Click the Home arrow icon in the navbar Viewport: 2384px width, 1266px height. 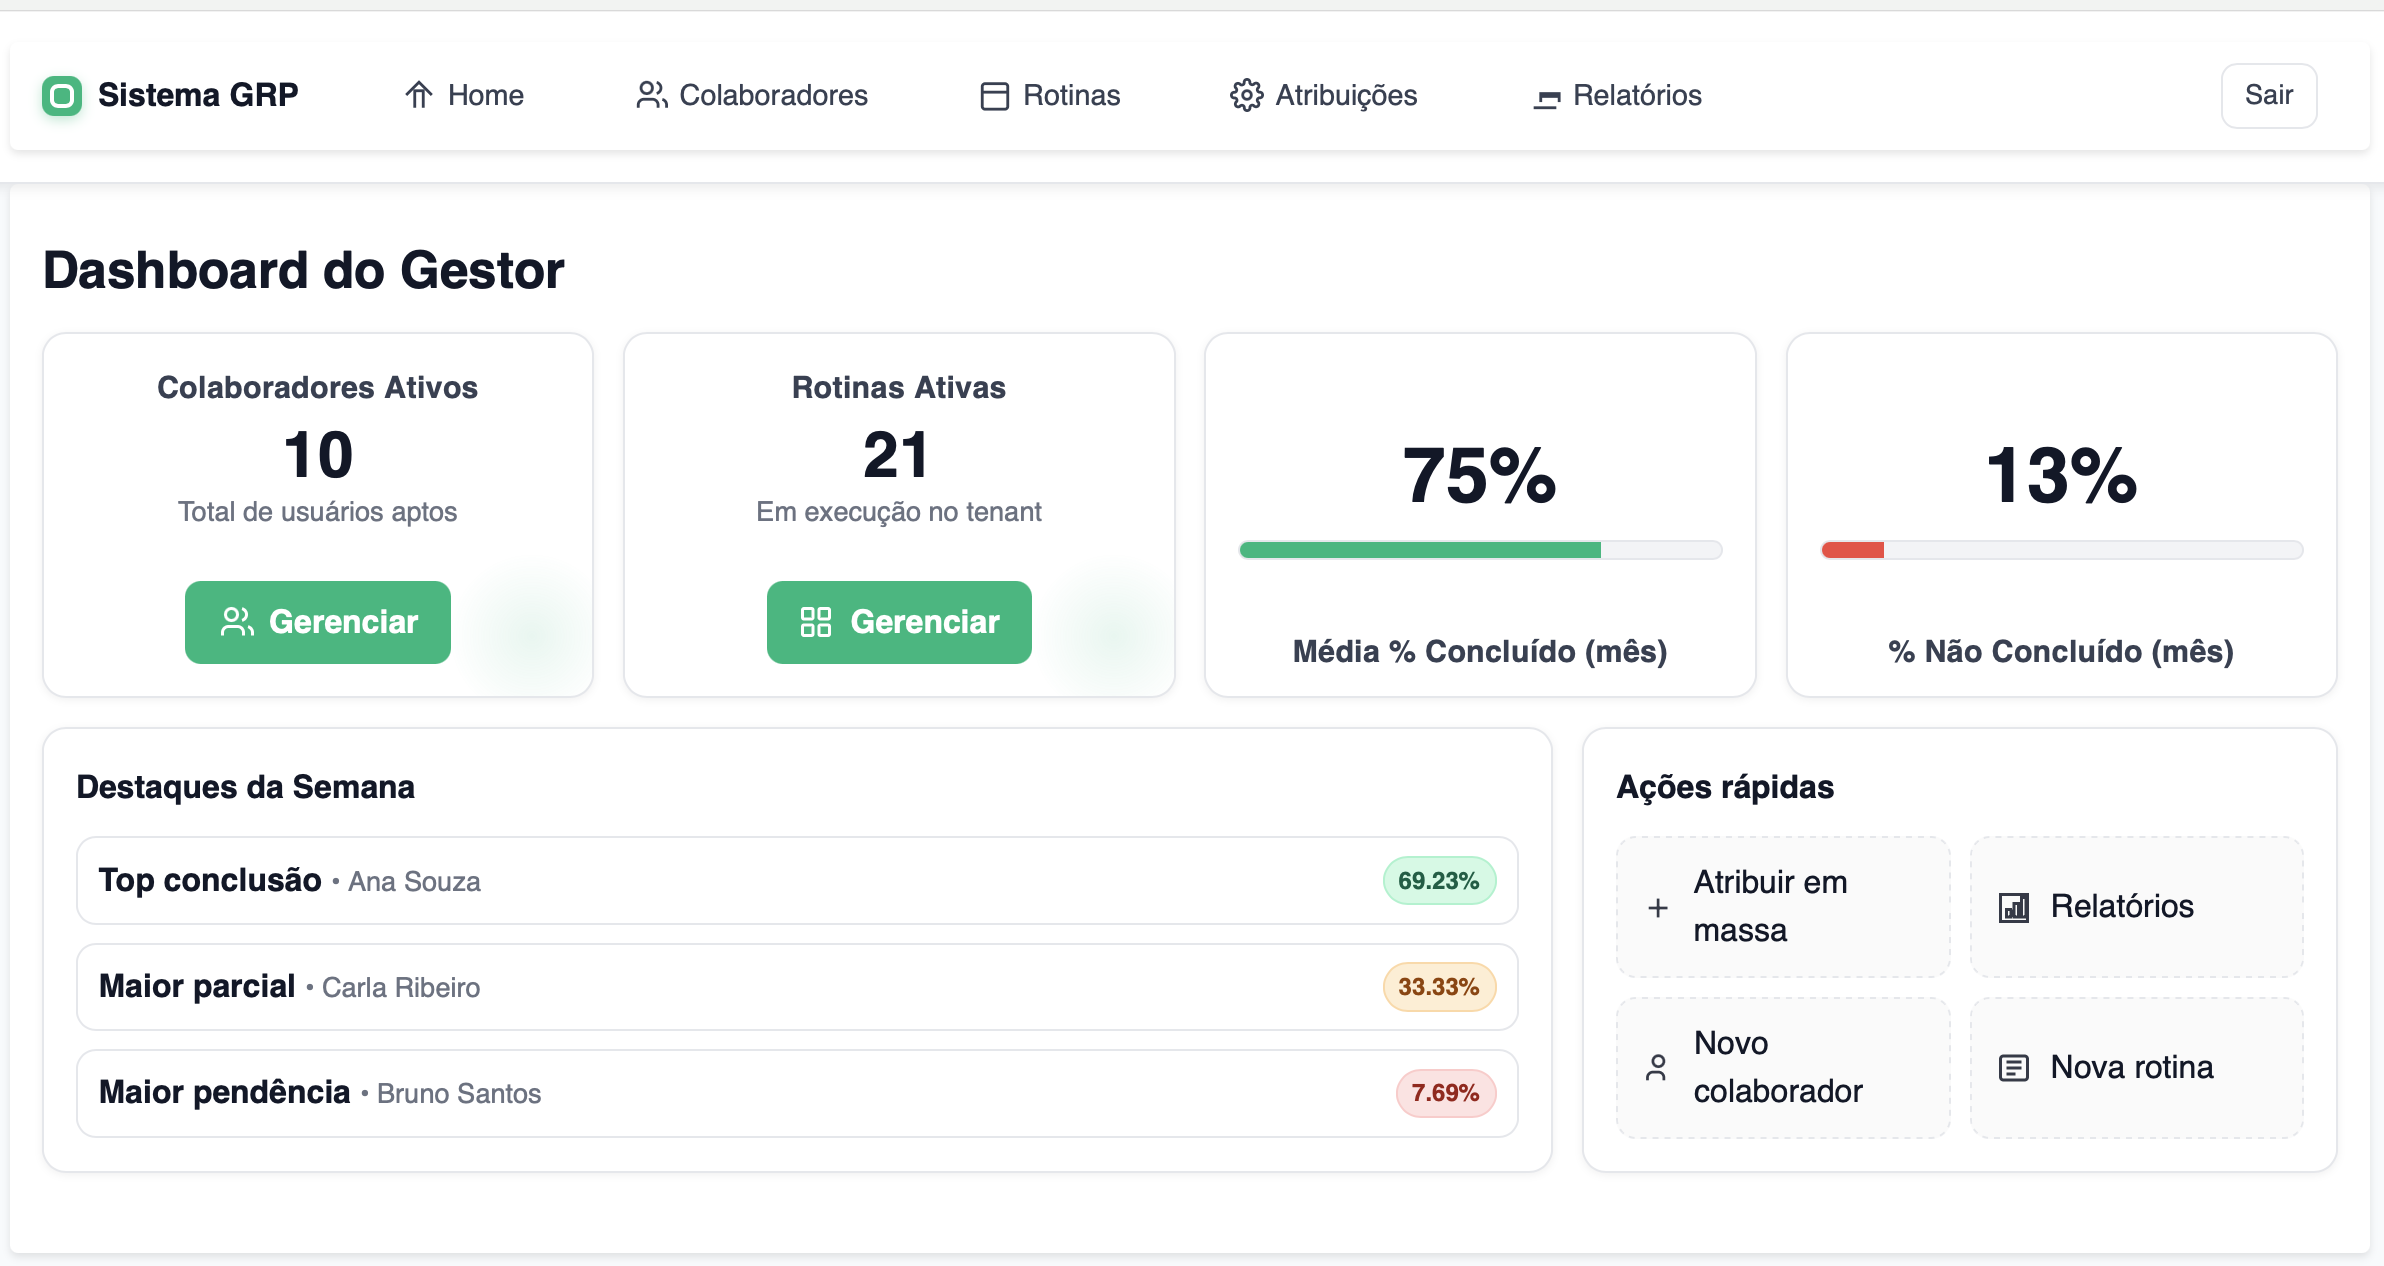pyautogui.click(x=419, y=95)
